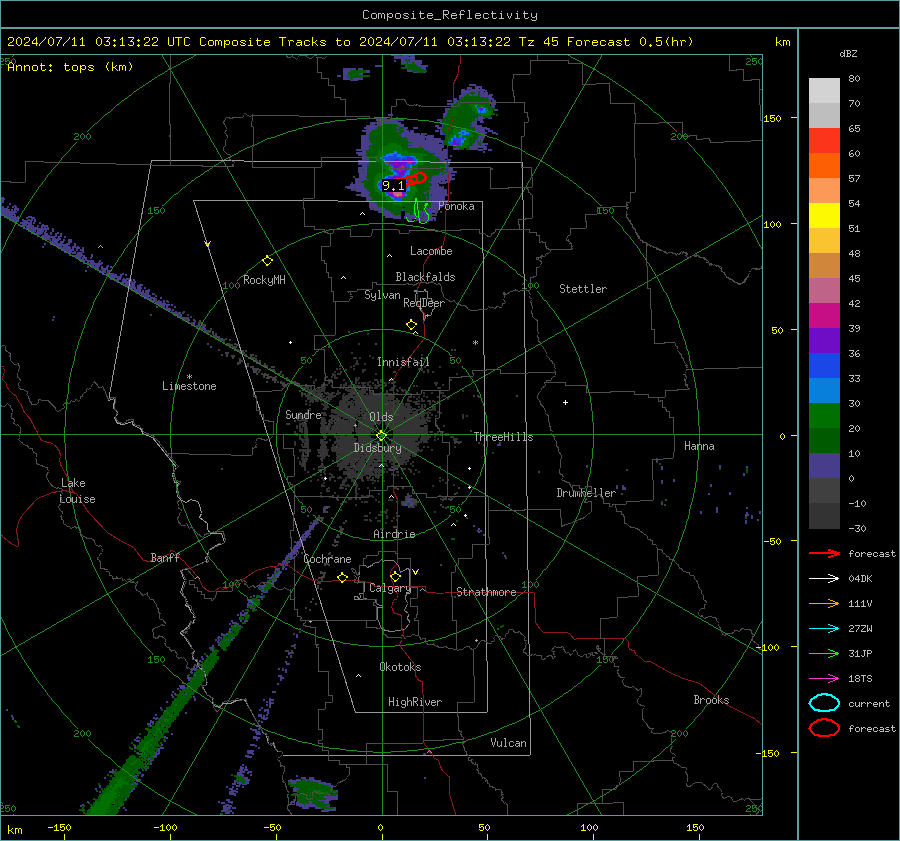The width and height of the screenshot is (900, 841).
Task: Click the Calgary city label
Action: [390, 588]
